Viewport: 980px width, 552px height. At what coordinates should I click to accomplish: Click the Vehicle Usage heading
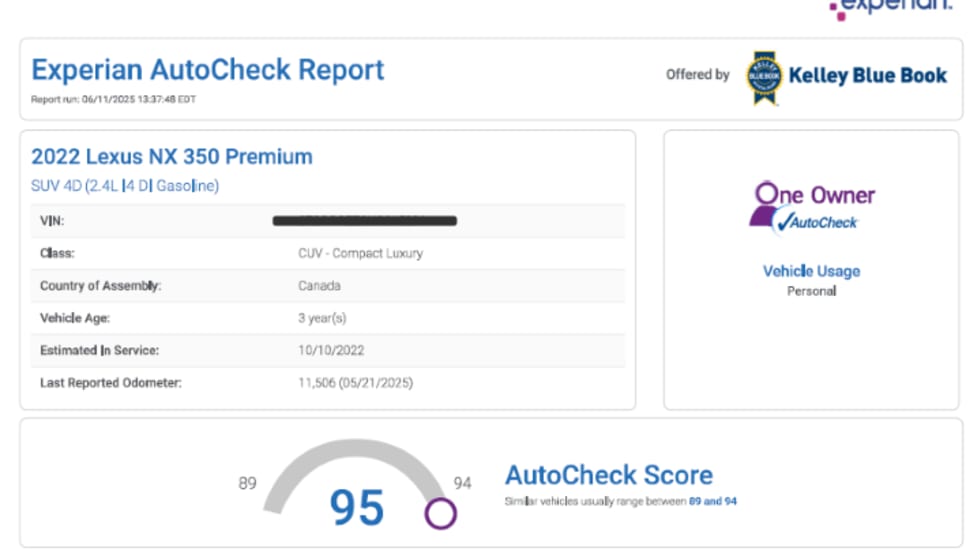coord(811,271)
